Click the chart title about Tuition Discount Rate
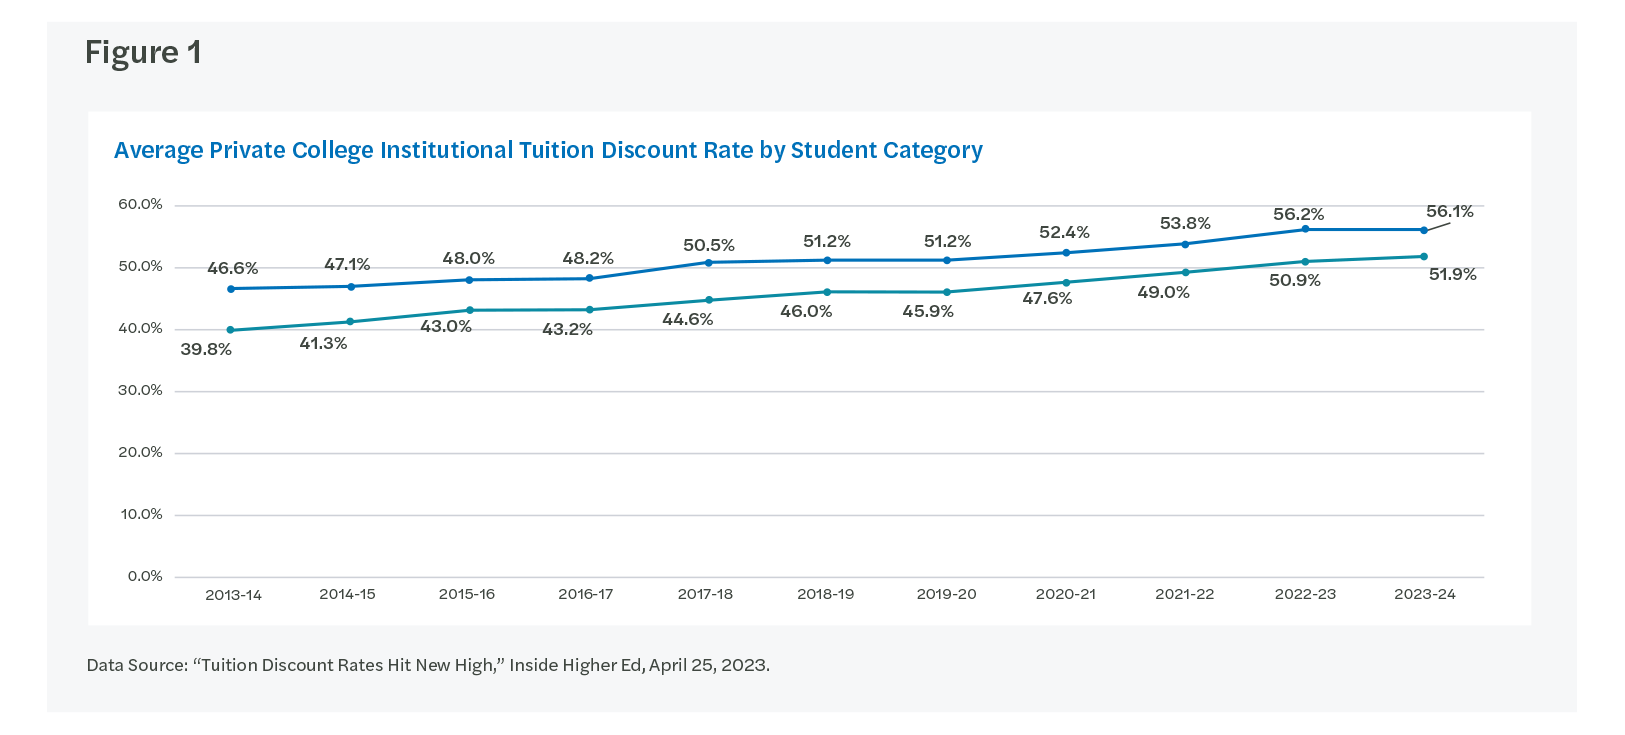The image size is (1625, 735). pyautogui.click(x=548, y=150)
